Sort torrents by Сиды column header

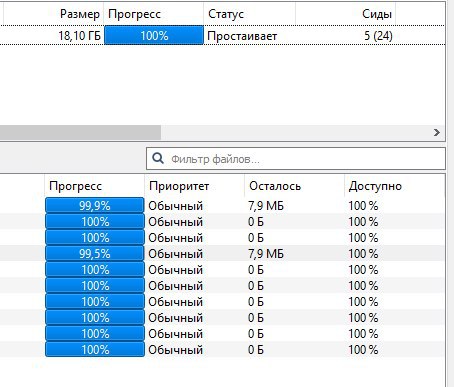(377, 14)
